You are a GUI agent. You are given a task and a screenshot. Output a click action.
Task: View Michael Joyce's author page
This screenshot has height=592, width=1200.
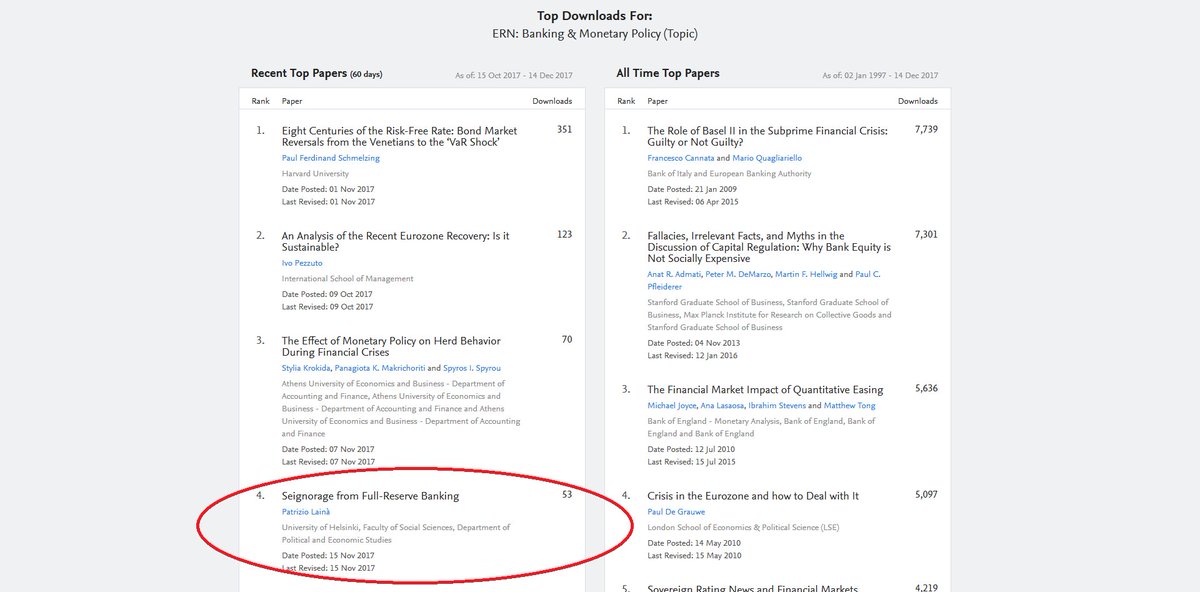click(673, 406)
